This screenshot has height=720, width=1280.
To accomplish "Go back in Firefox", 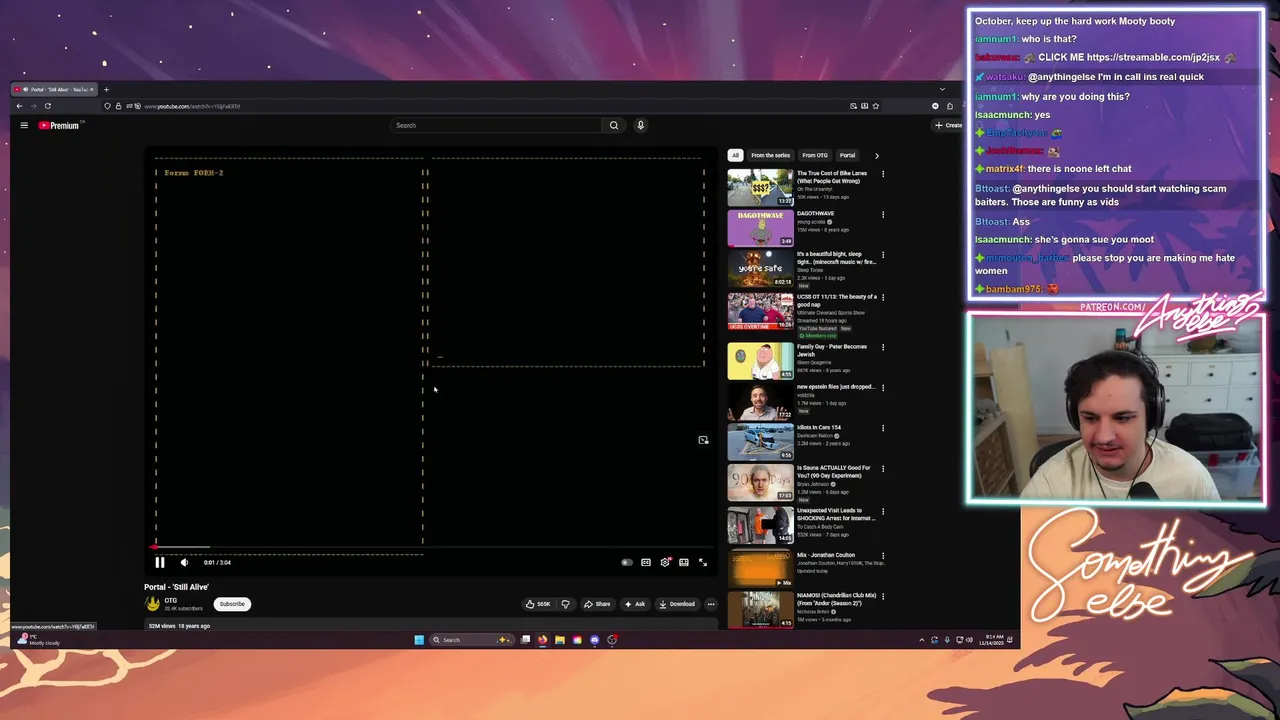I will 19,106.
